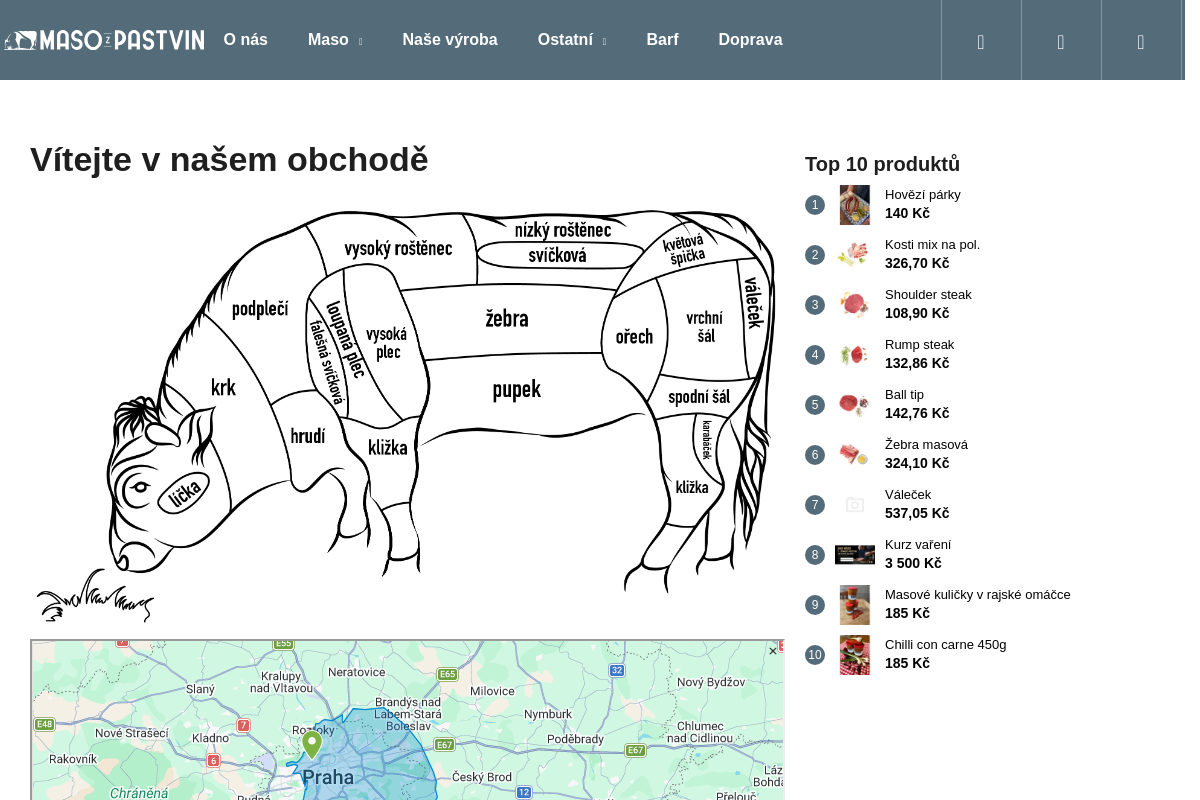Click the 326,70 Kč price
This screenshot has height=800, width=1200.
(917, 263)
